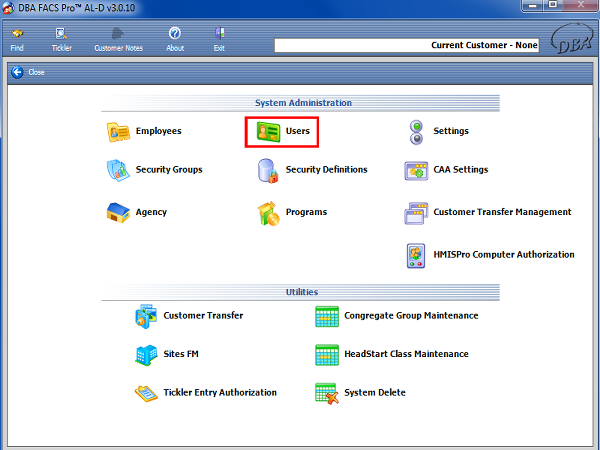The width and height of the screenshot is (600, 450).
Task: Open HeadStart Class Maintenance calendar icon
Action: point(327,355)
